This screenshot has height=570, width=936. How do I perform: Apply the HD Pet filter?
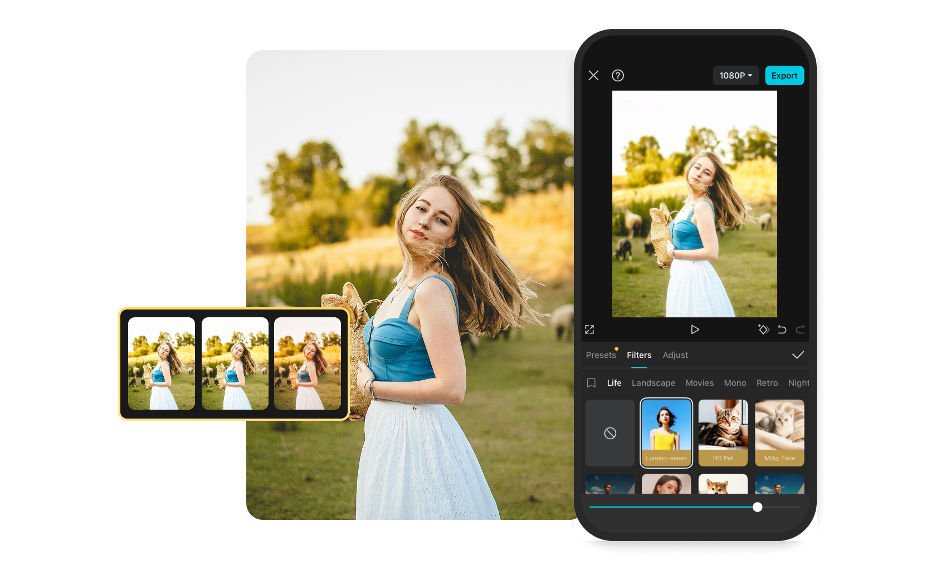tap(723, 433)
